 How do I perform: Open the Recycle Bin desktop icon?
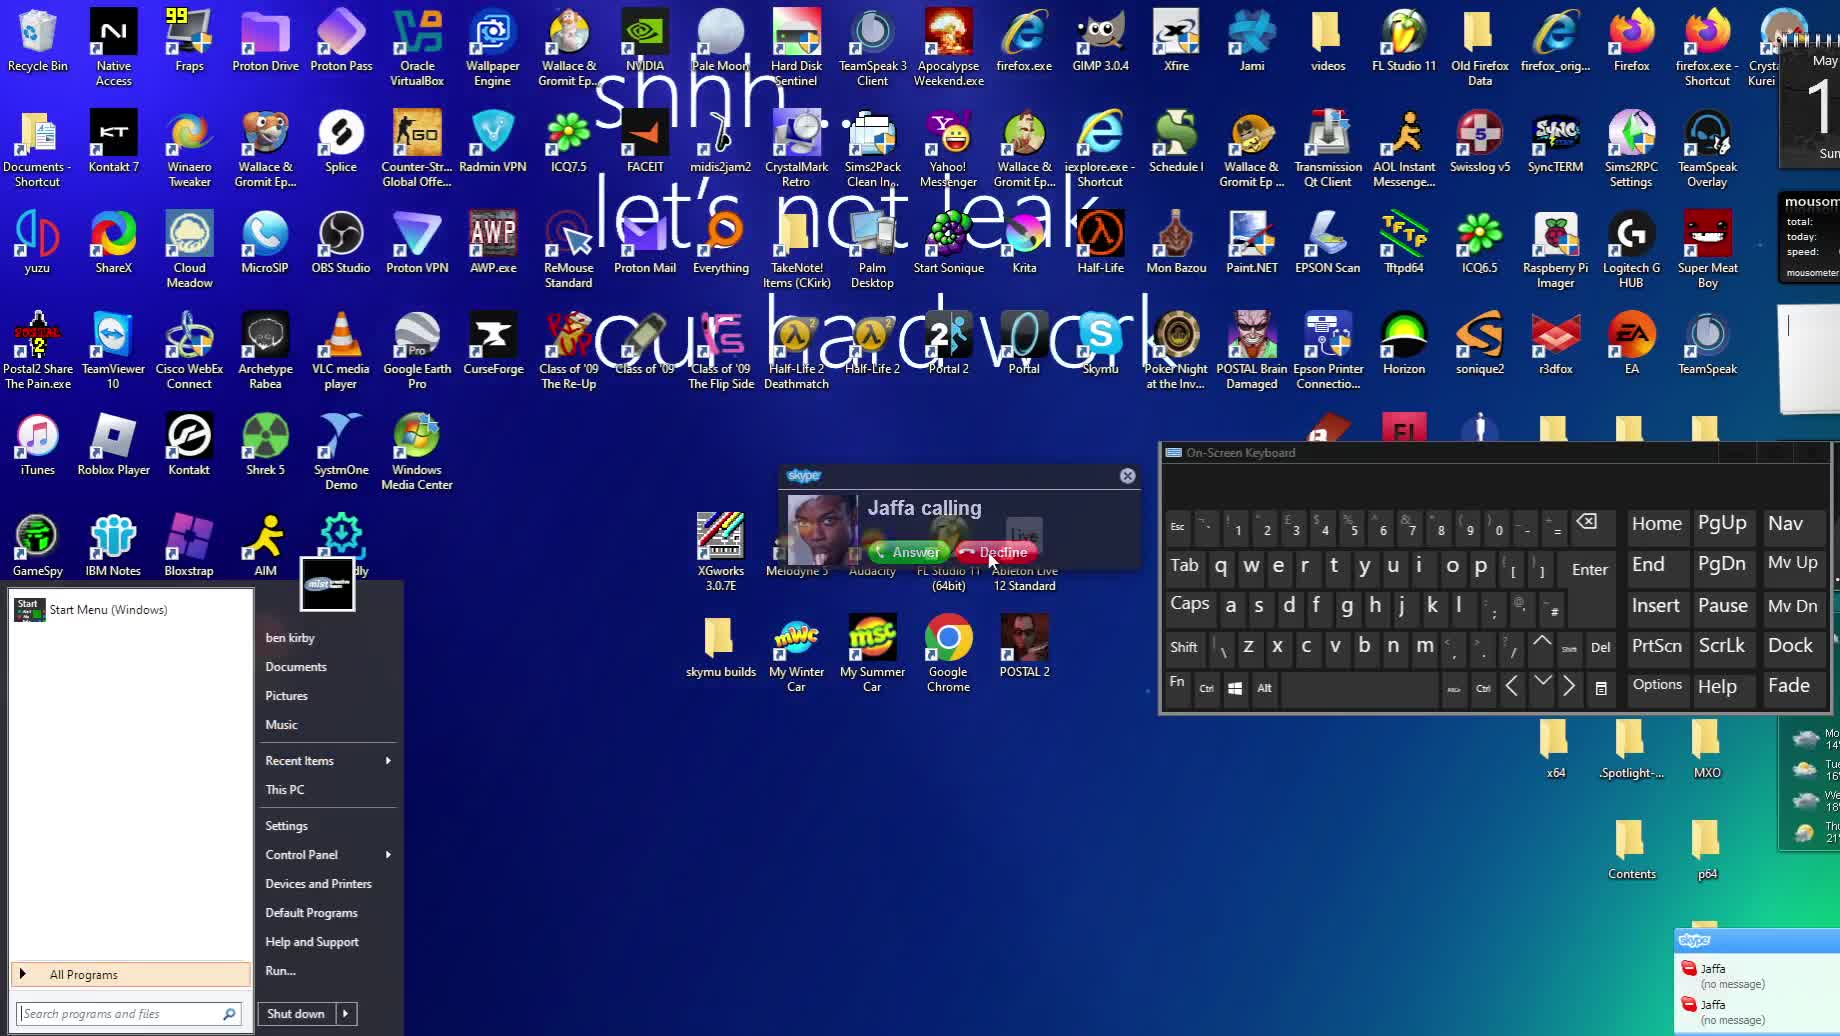tap(37, 41)
